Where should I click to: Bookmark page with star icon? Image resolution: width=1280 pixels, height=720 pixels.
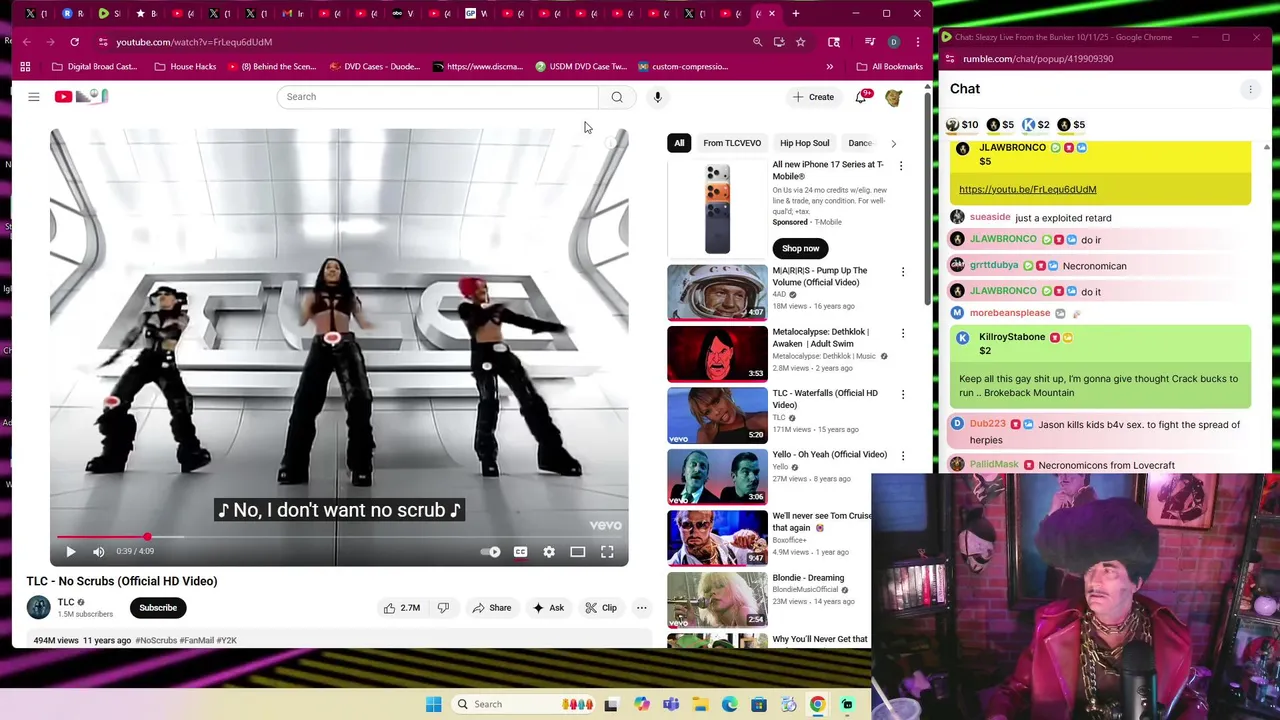(800, 42)
